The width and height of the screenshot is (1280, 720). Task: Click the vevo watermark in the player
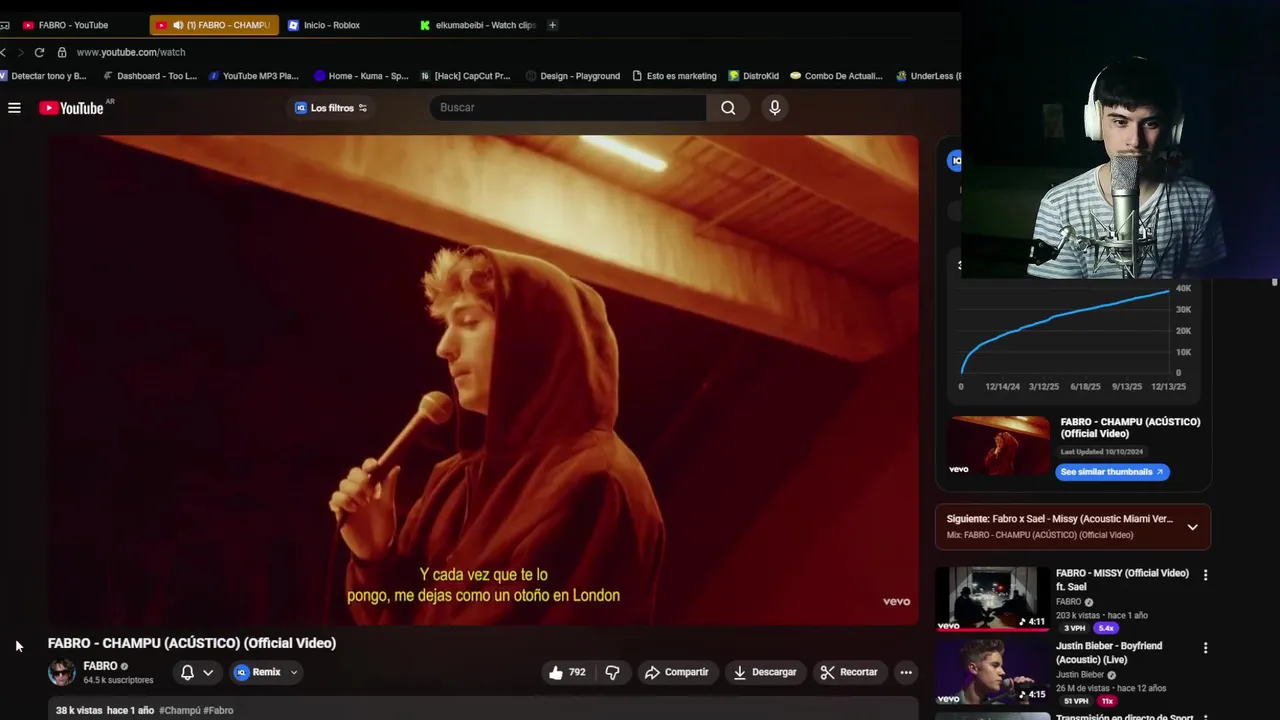(x=896, y=601)
